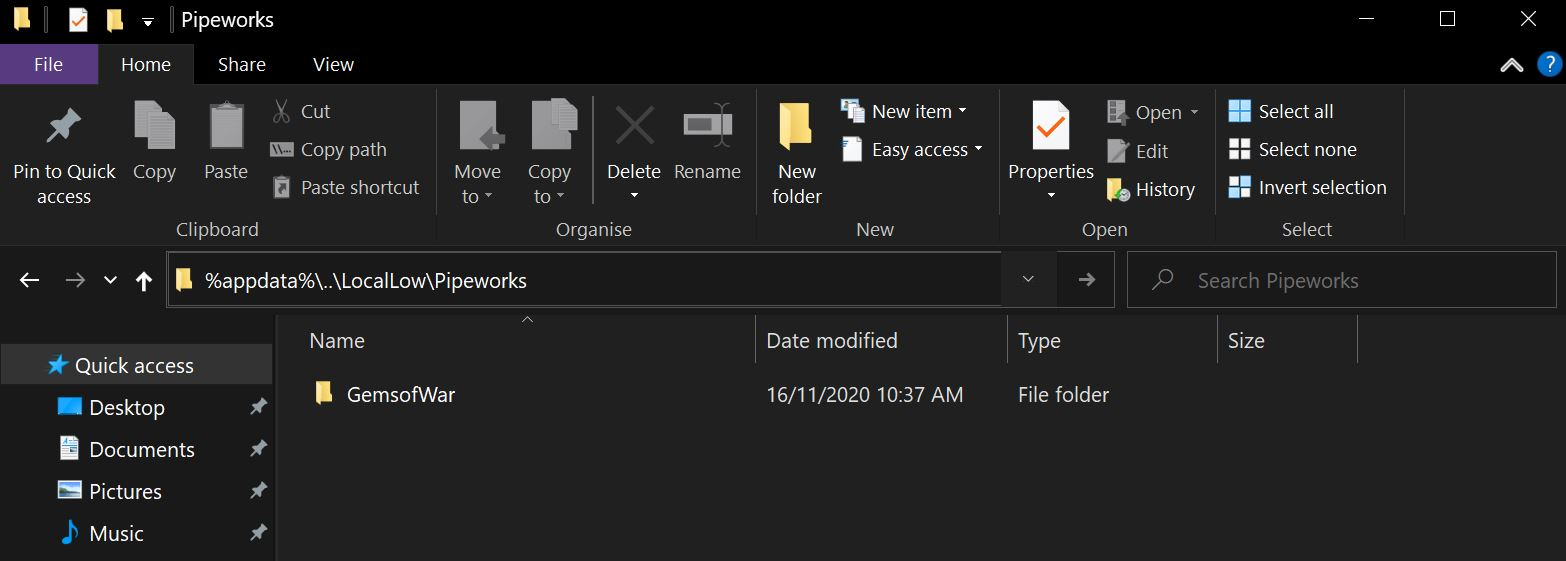Click the pin icon beside Documents
Image resolution: width=1566 pixels, height=561 pixels.
coord(258,449)
